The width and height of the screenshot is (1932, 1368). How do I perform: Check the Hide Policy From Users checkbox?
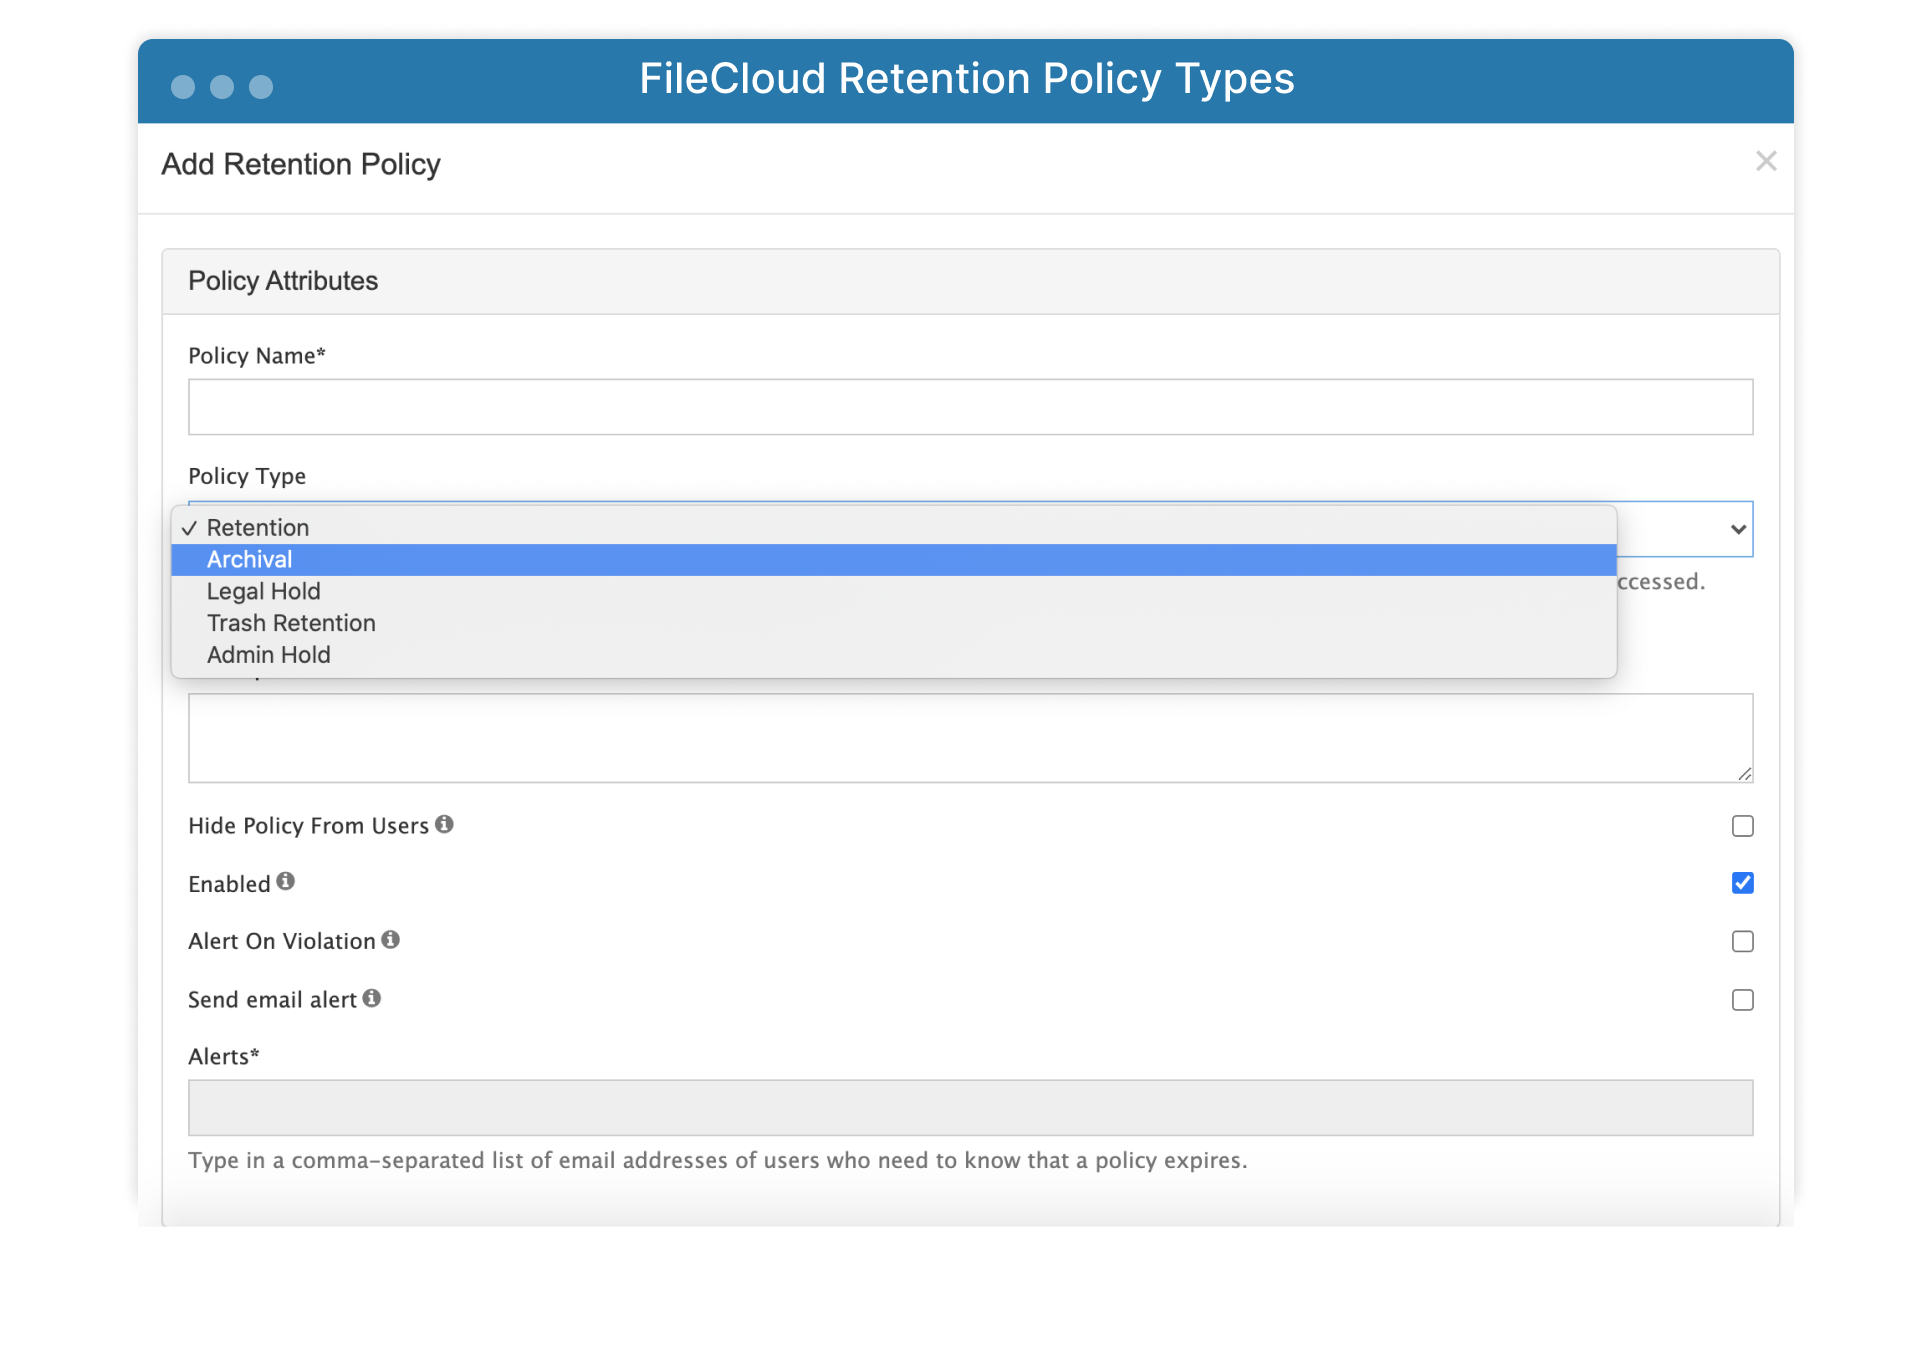click(x=1742, y=826)
